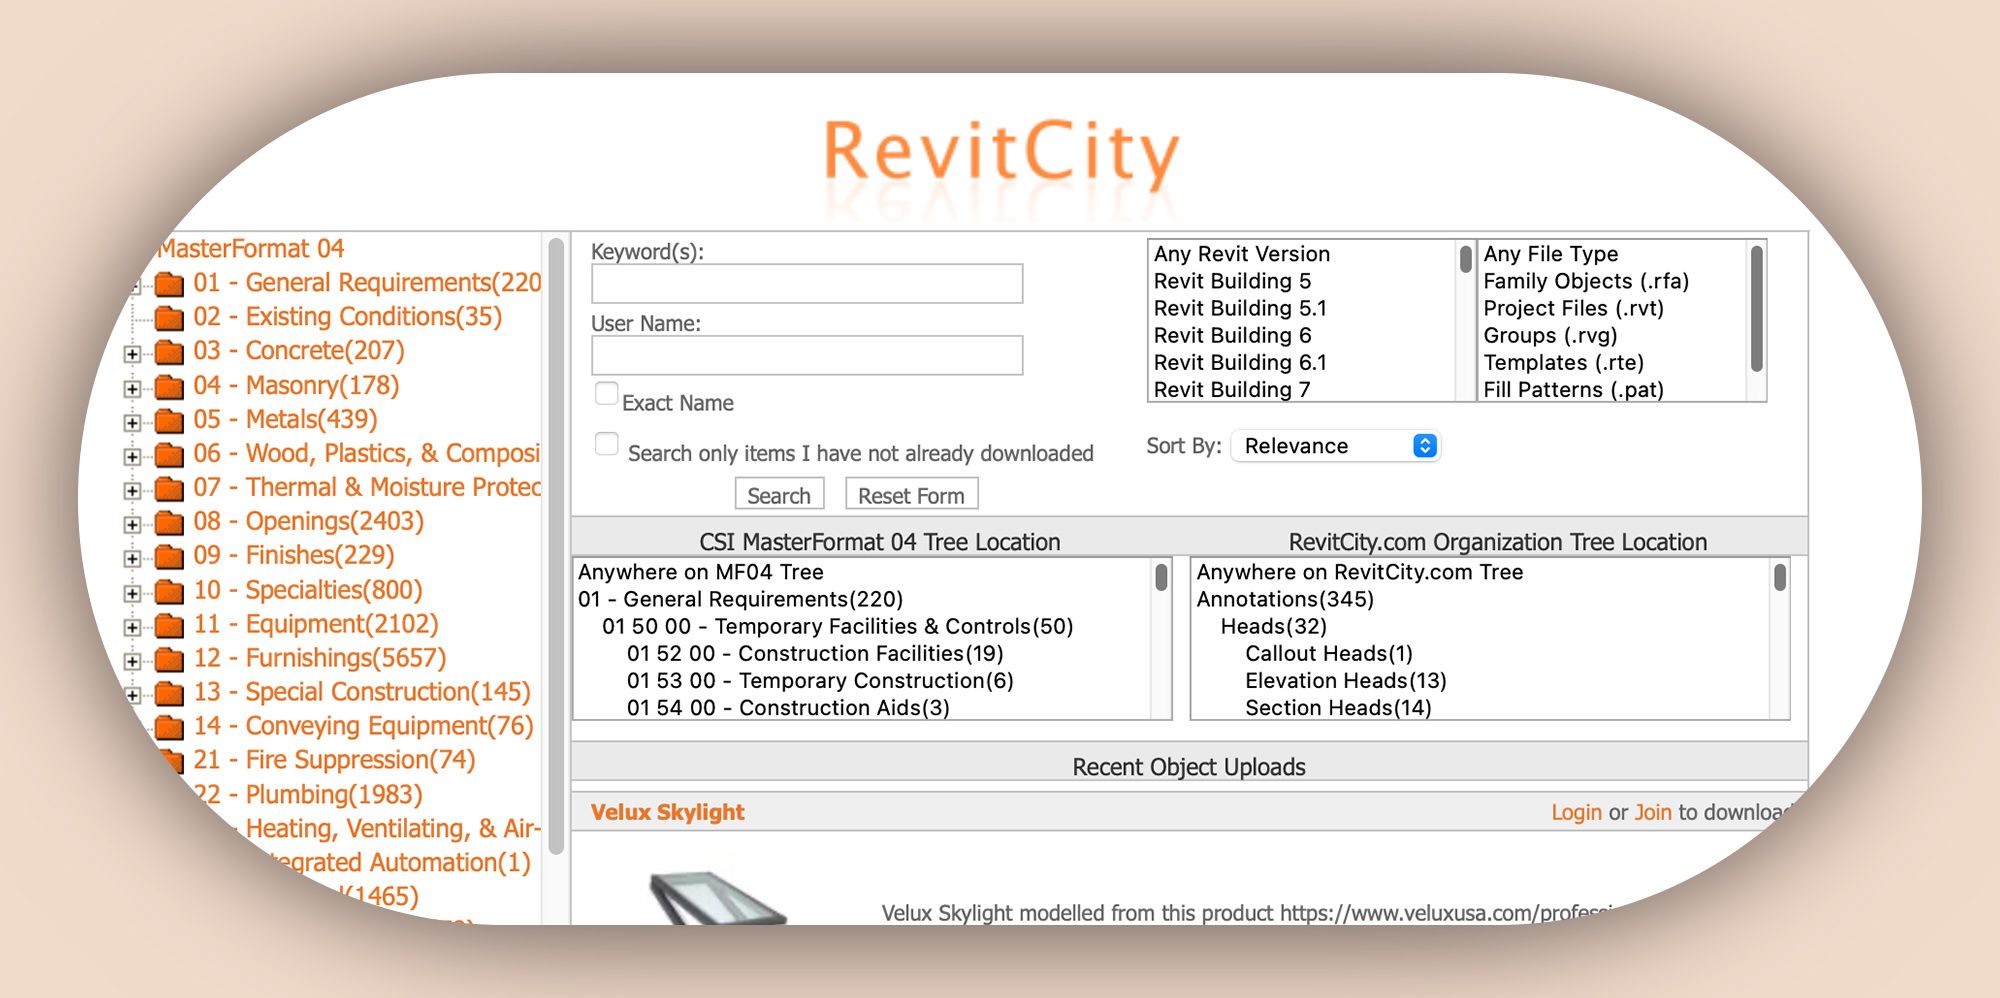Open the Sort By Relevance dropdown

point(1335,446)
